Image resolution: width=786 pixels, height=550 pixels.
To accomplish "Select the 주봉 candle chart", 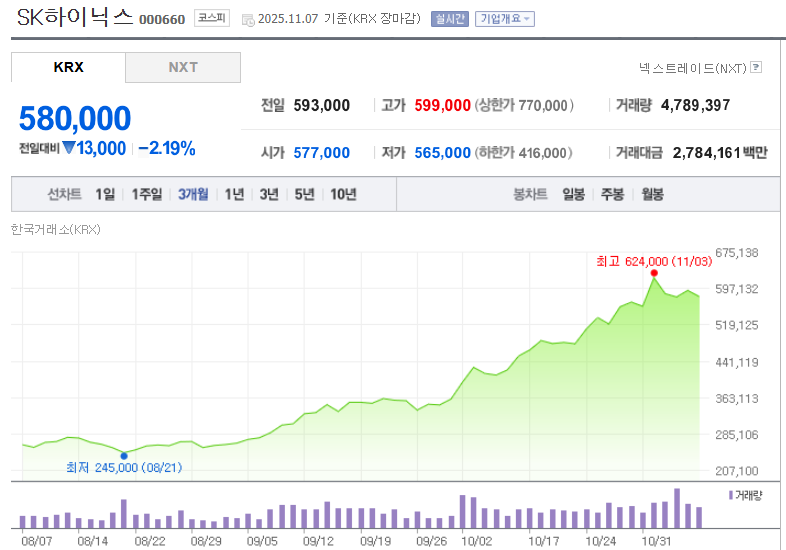I will pyautogui.click(x=613, y=194).
